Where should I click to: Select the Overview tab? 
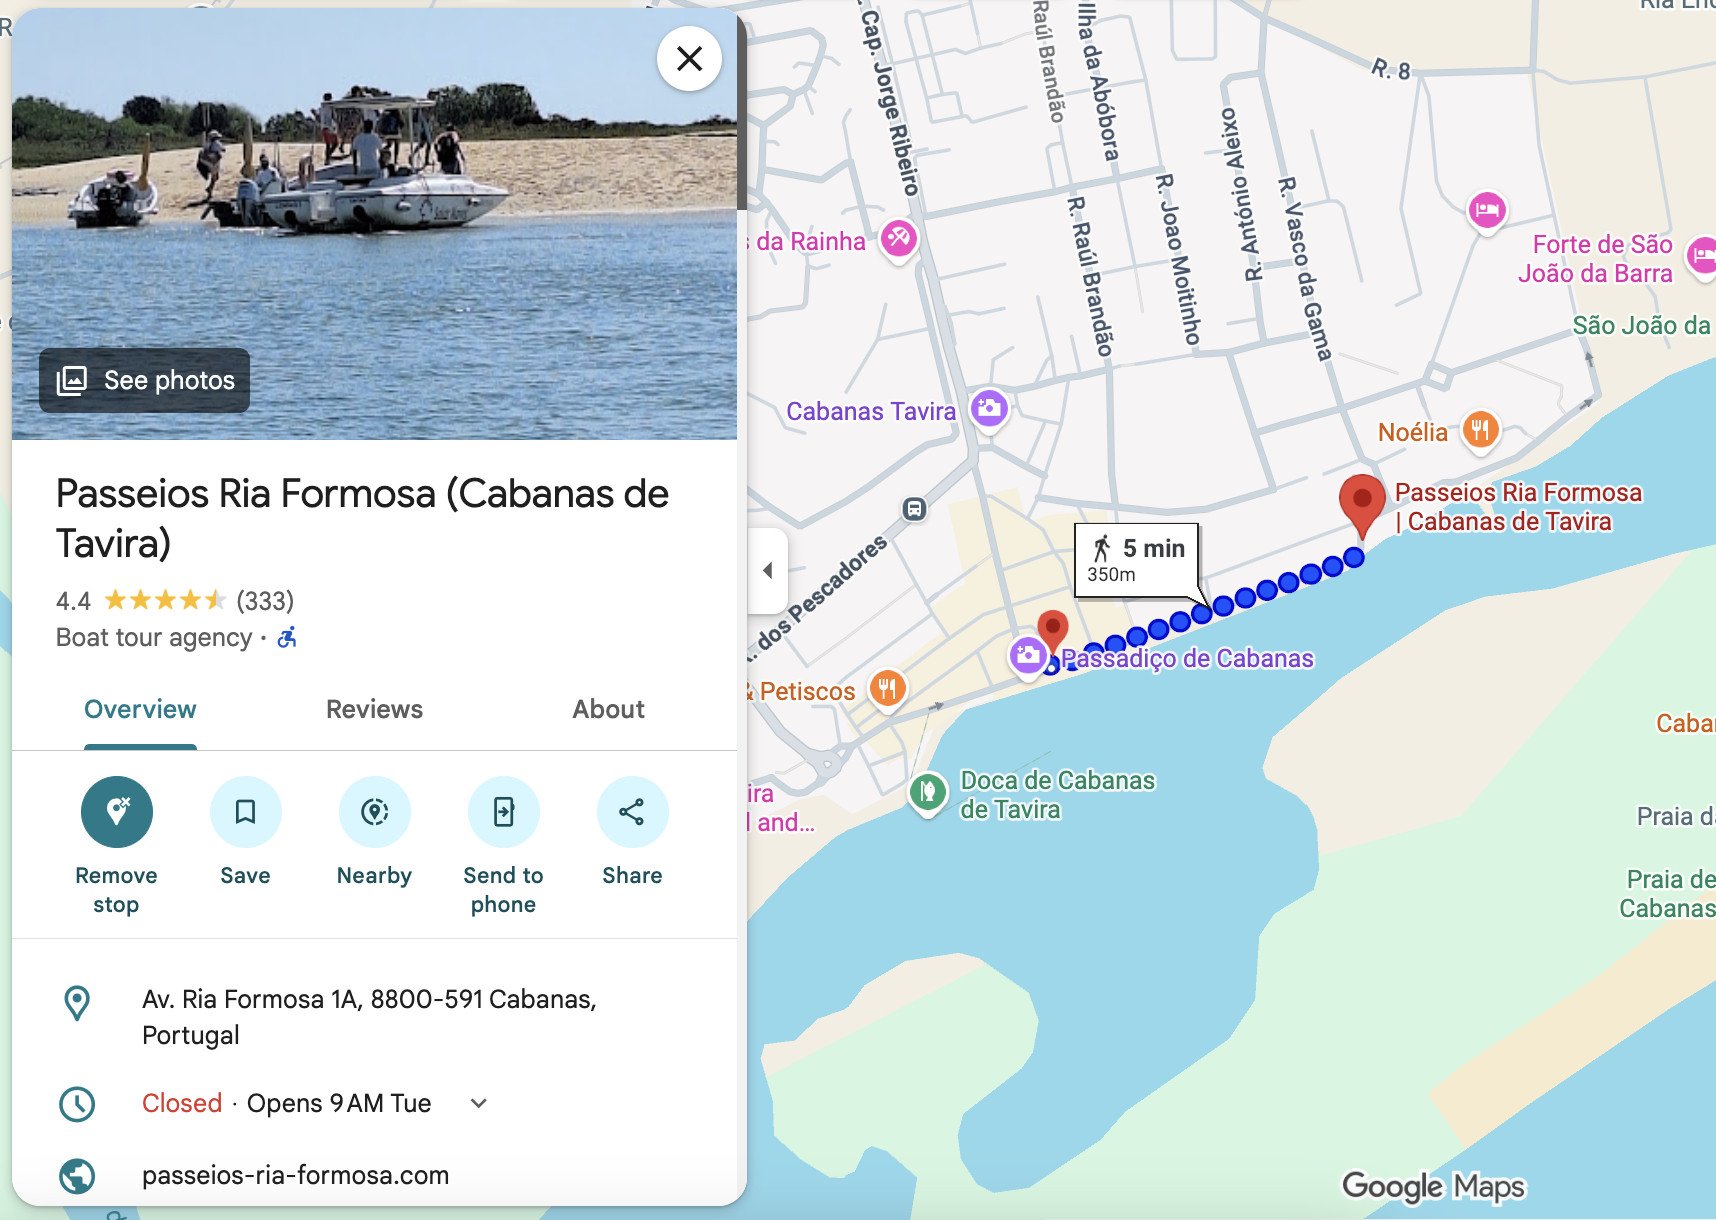tap(140, 709)
